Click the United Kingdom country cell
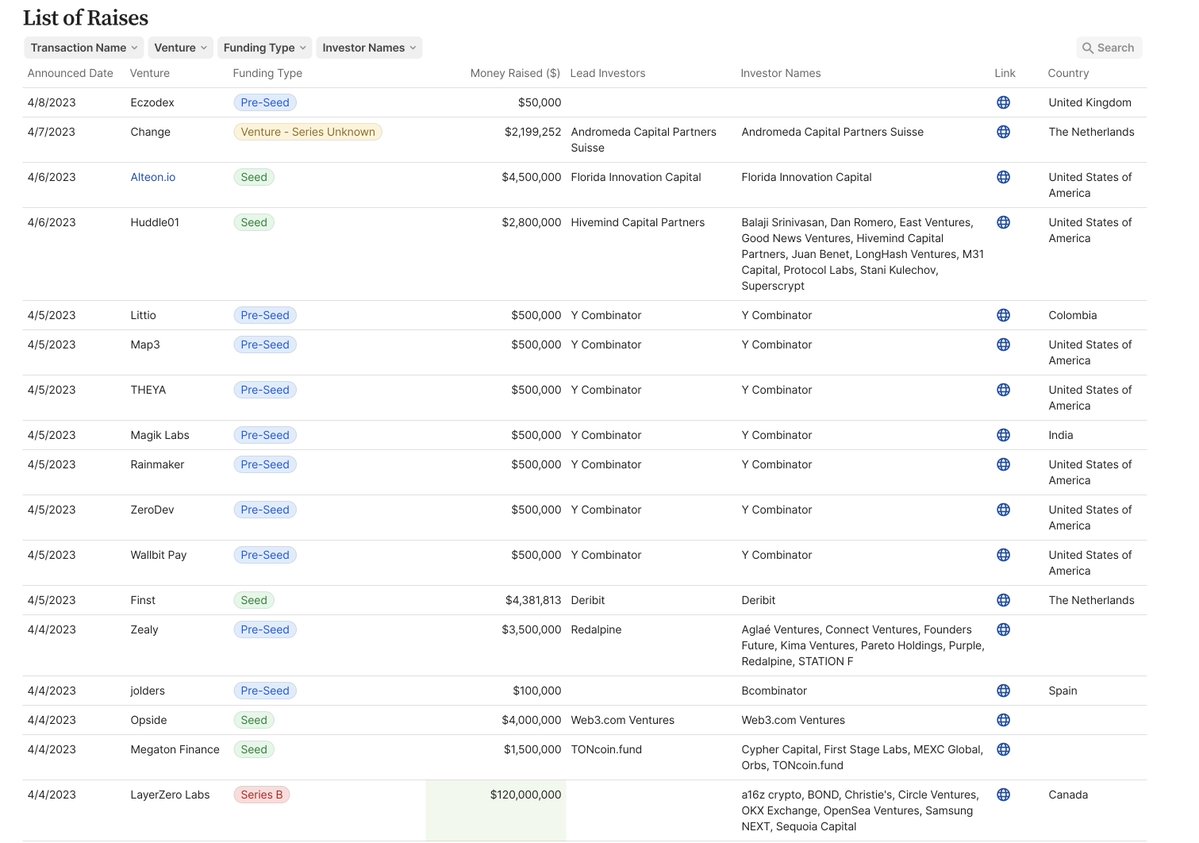The image size is (1199, 843). pyautogui.click(x=1090, y=103)
